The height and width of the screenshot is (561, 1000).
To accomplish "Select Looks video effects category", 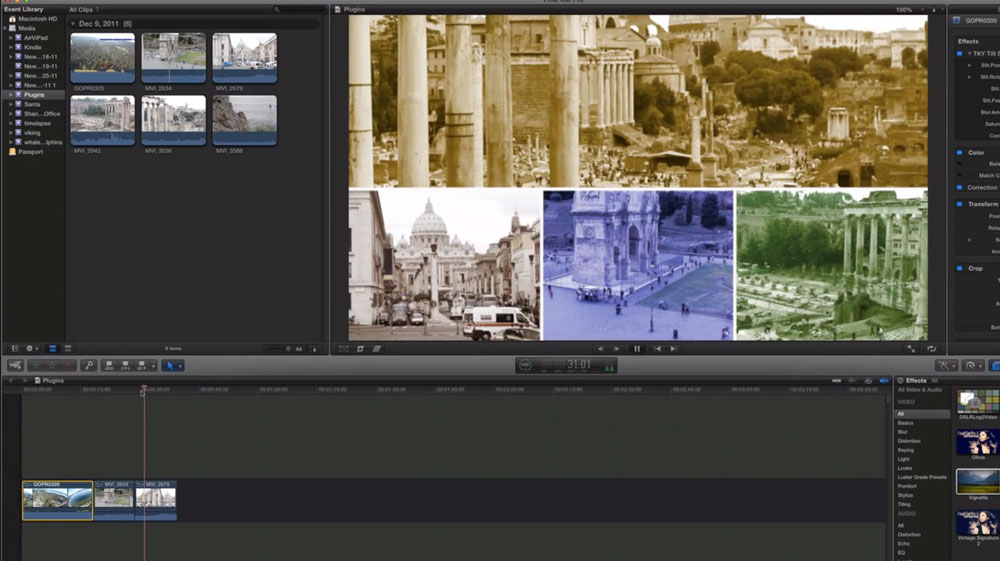I will click(905, 468).
